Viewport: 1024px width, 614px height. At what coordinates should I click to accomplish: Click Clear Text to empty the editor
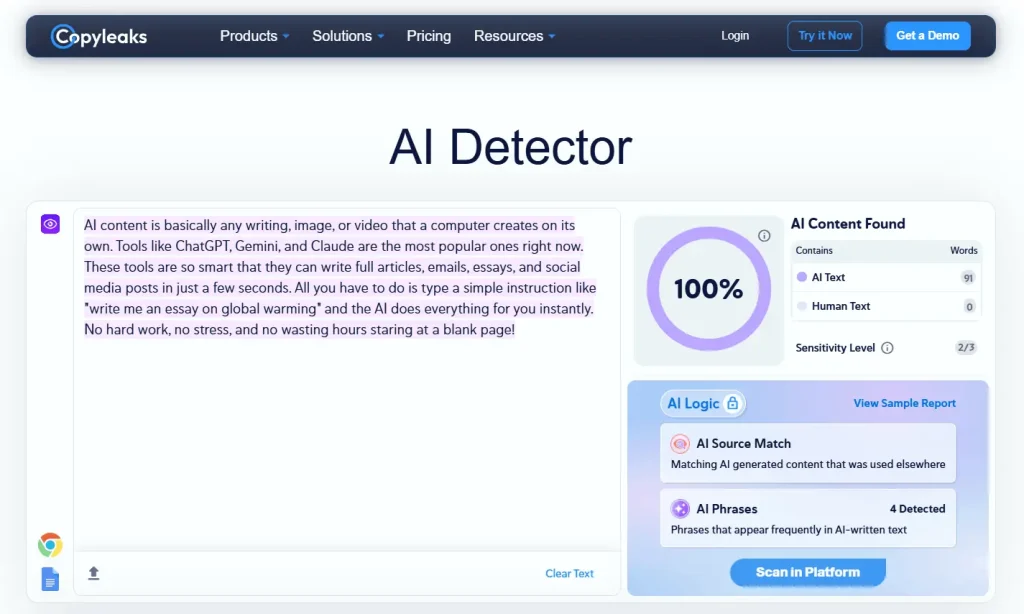coord(569,574)
